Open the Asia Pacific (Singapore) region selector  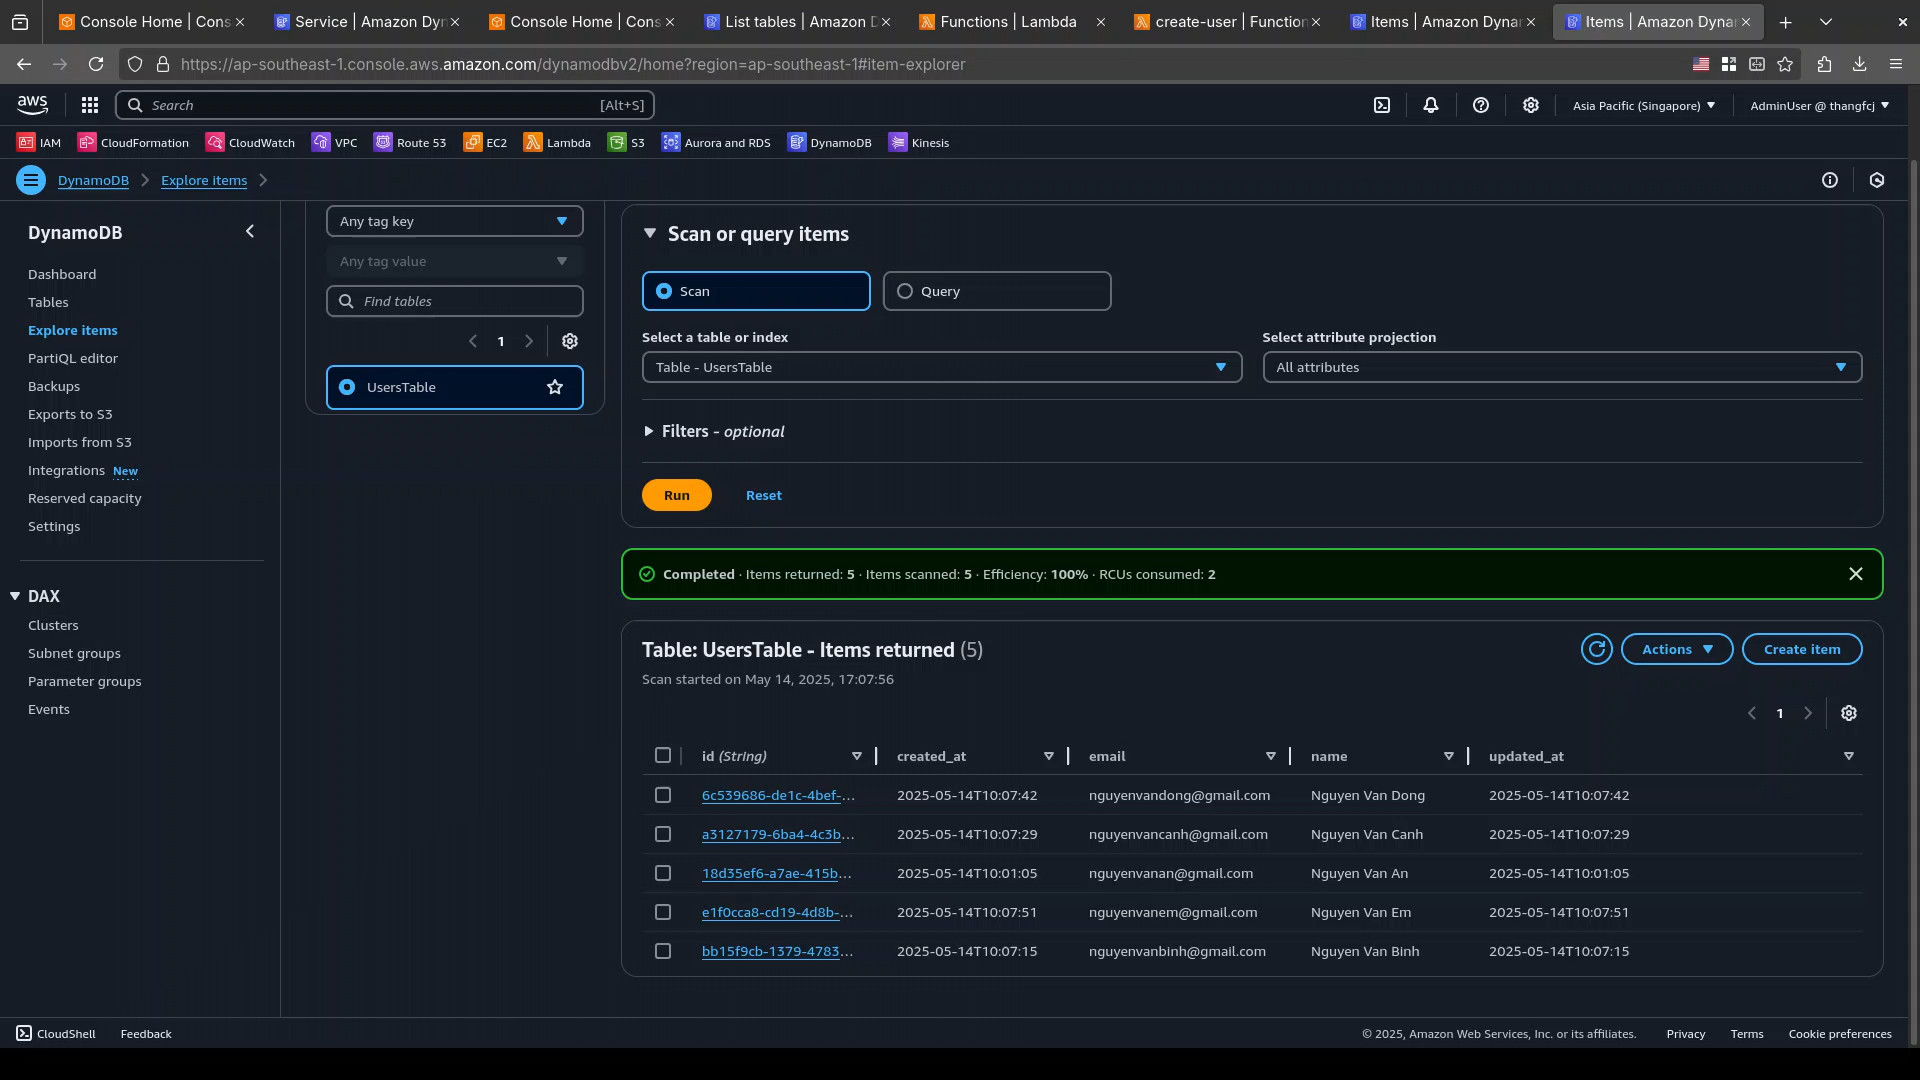point(1643,105)
